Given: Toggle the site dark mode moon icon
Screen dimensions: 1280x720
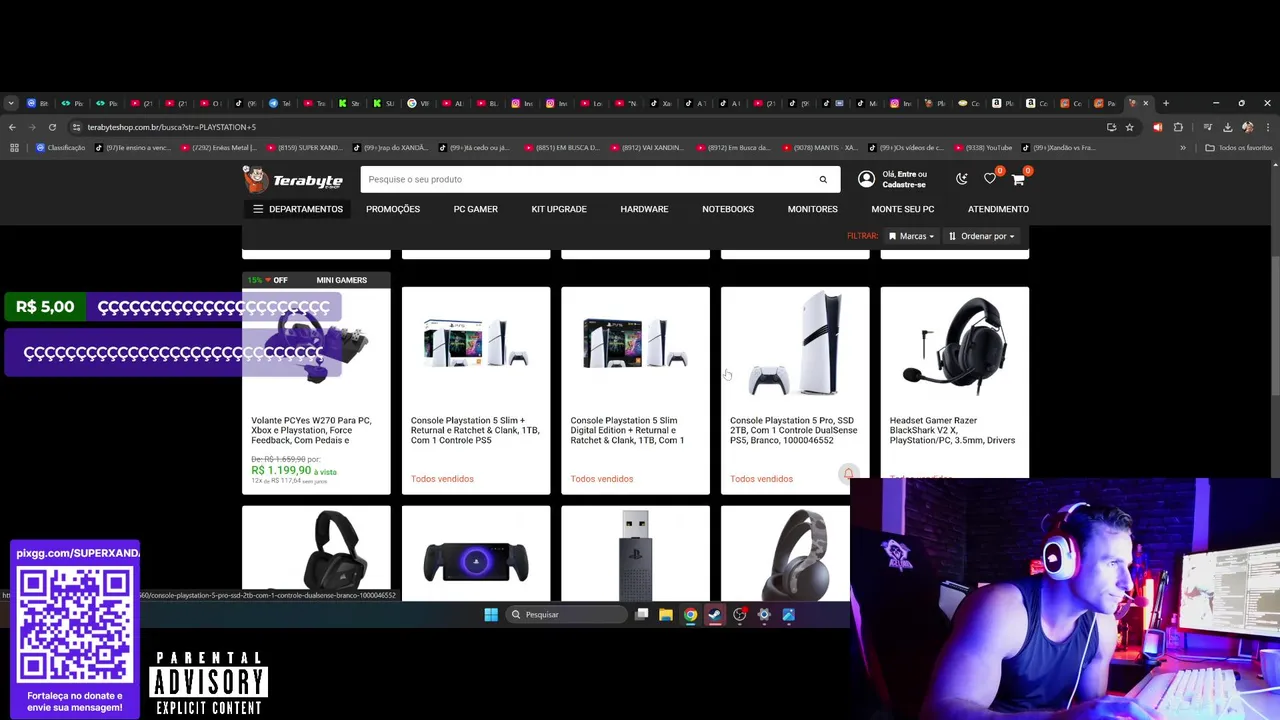Looking at the screenshot, I should click(x=962, y=179).
